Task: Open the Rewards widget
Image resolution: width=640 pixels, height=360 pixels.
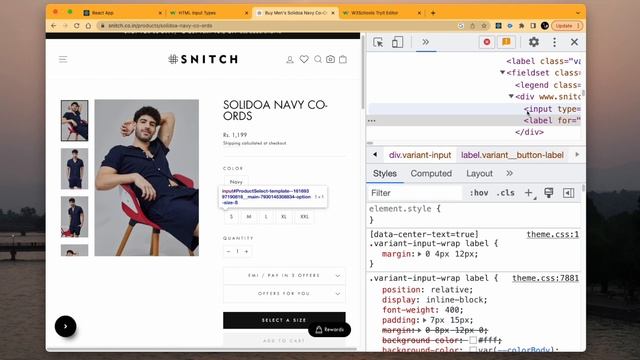Action: pyautogui.click(x=329, y=329)
